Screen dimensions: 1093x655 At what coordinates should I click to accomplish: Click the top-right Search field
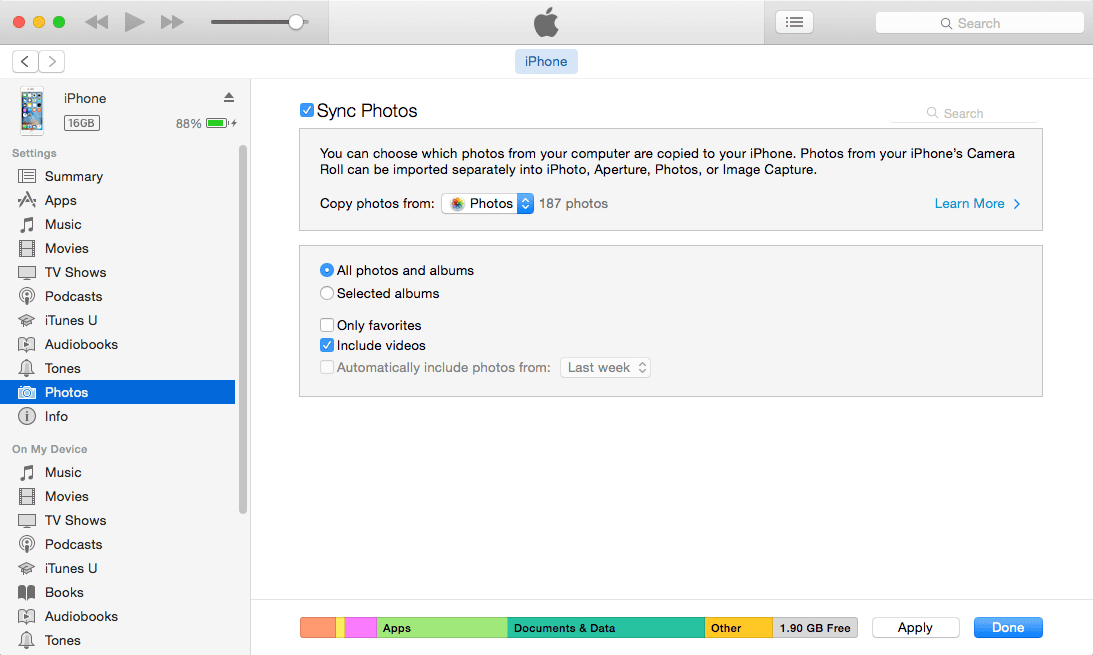click(979, 23)
